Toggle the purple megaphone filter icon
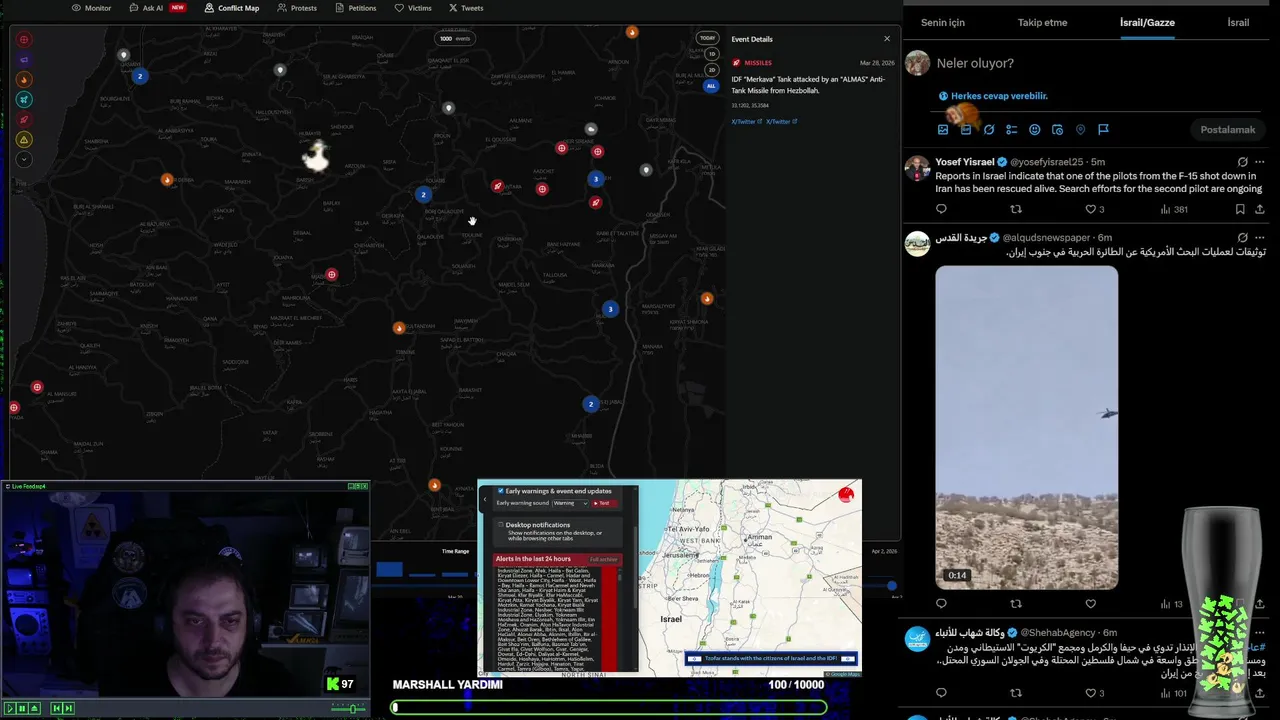 pos(24,60)
